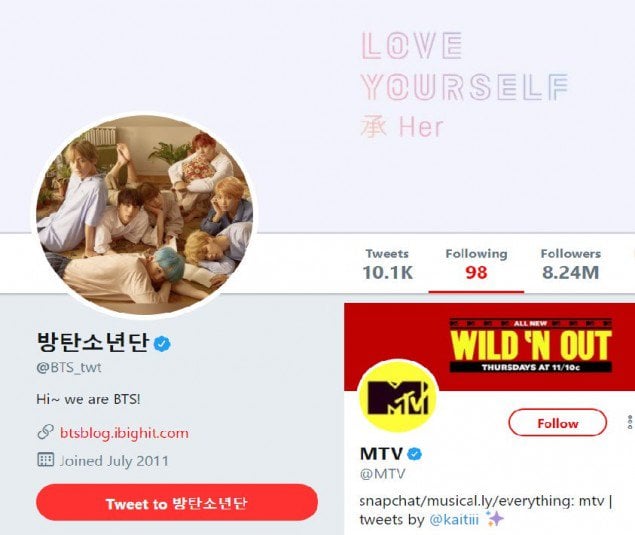The width and height of the screenshot is (635, 535).
Task: Click Tweet to 방탄소년단 button
Action: click(x=177, y=503)
